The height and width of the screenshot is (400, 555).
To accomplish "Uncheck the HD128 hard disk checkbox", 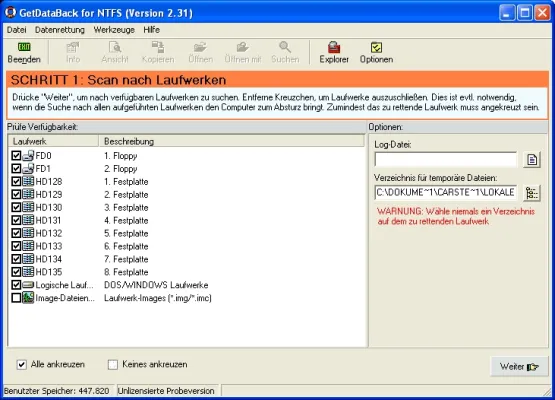I will coord(16,182).
